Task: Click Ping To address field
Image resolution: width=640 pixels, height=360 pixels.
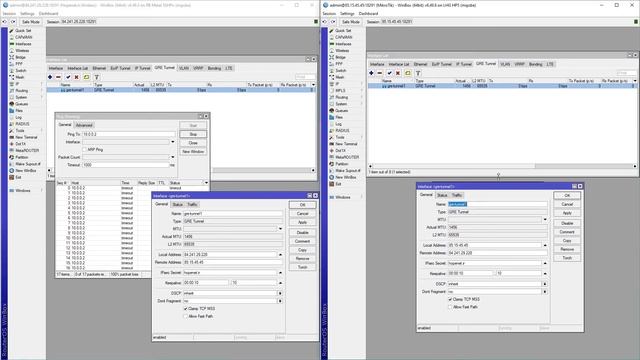Action: click(x=129, y=134)
